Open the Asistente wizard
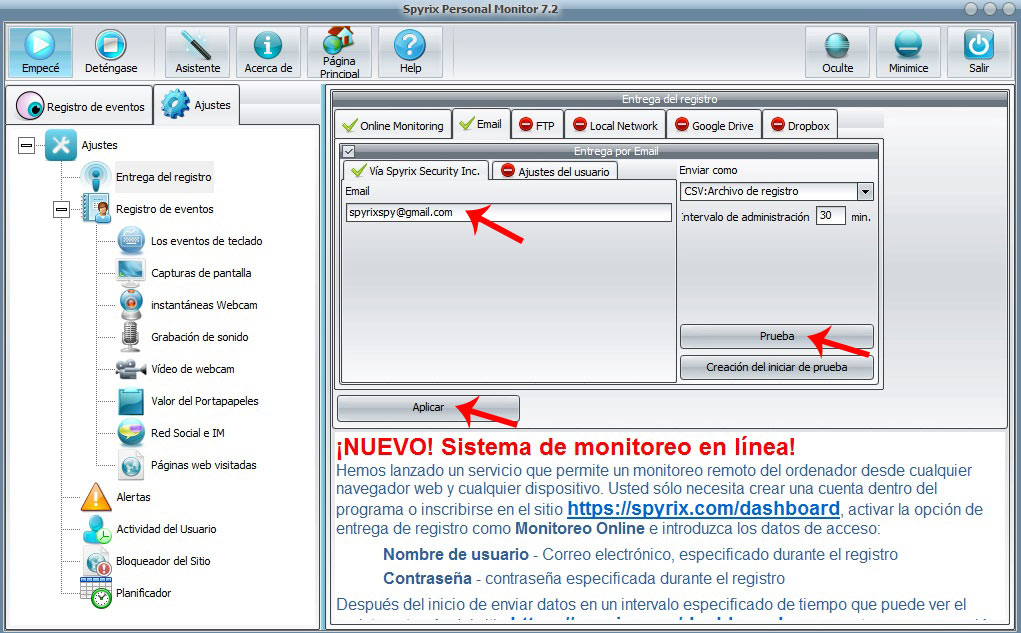This screenshot has width=1021, height=633. pos(197,52)
